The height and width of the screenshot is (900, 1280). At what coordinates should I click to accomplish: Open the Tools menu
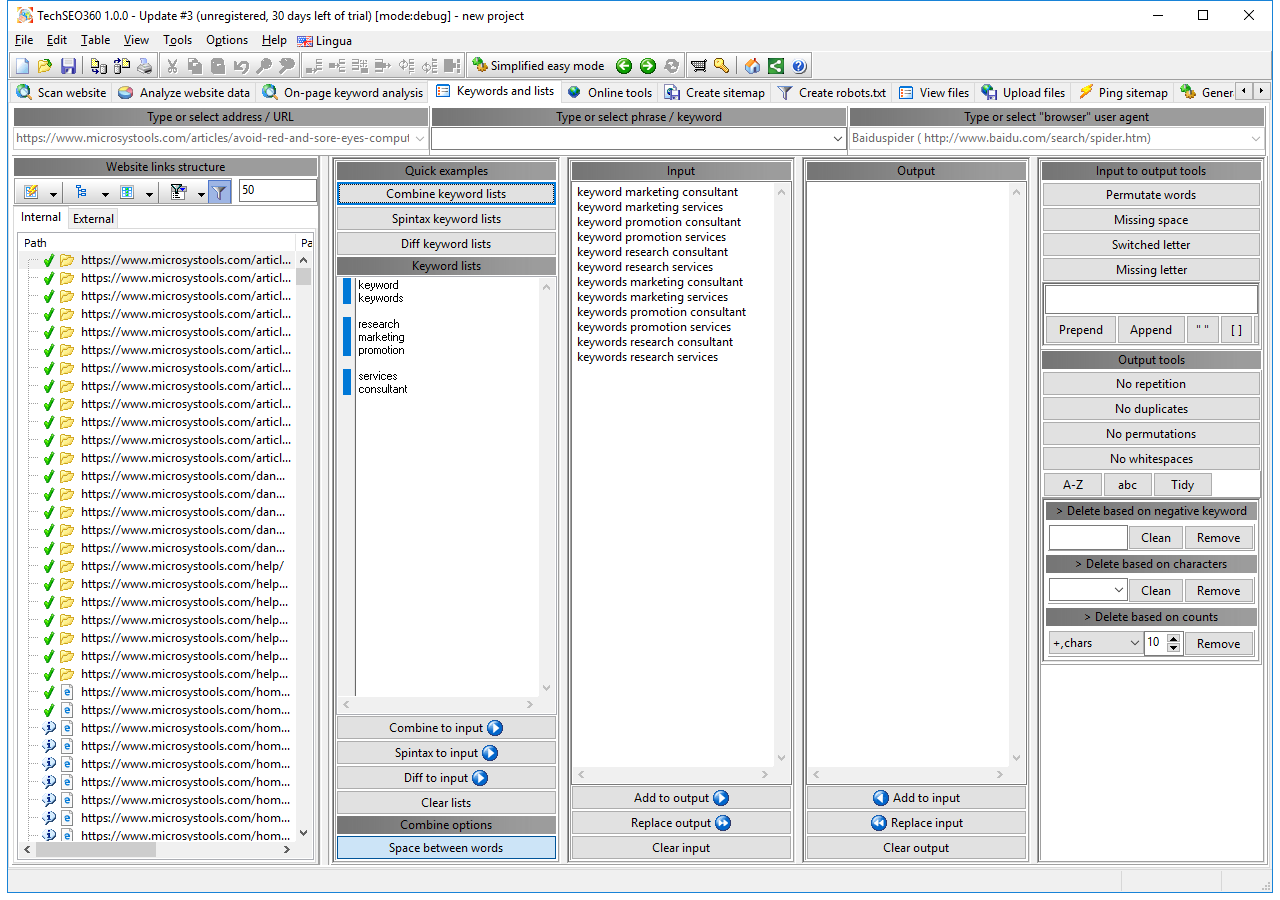(x=177, y=40)
